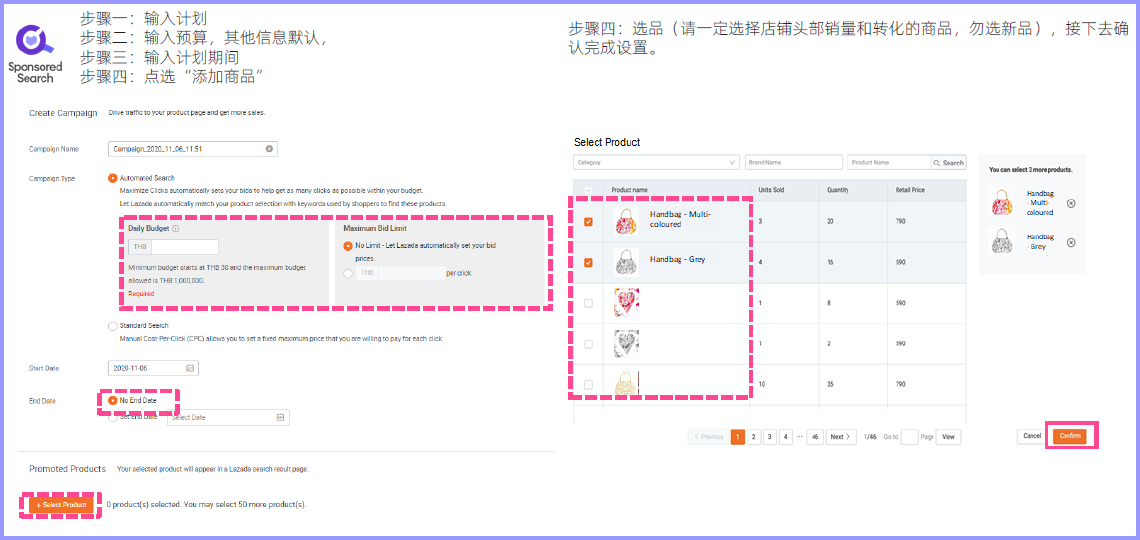
Task: Click the Select Date end date field
Action: click(228, 418)
